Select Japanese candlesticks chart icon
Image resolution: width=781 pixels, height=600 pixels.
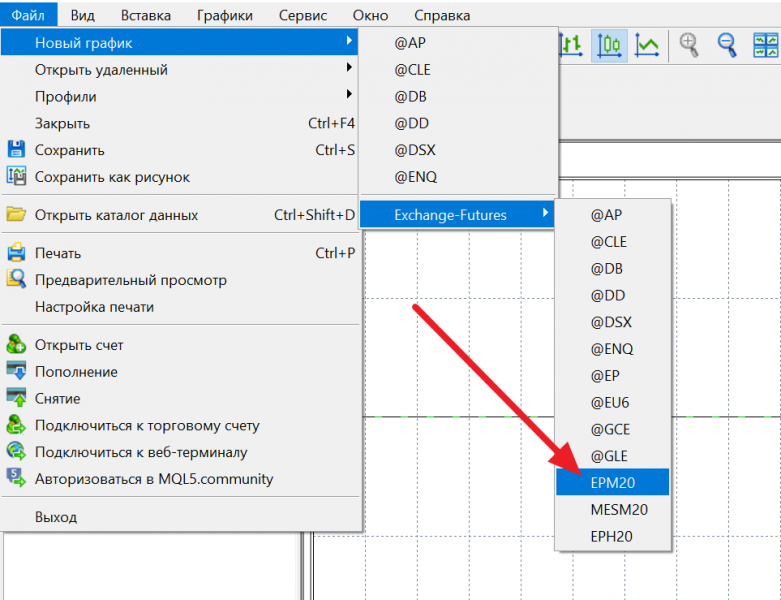coord(609,45)
